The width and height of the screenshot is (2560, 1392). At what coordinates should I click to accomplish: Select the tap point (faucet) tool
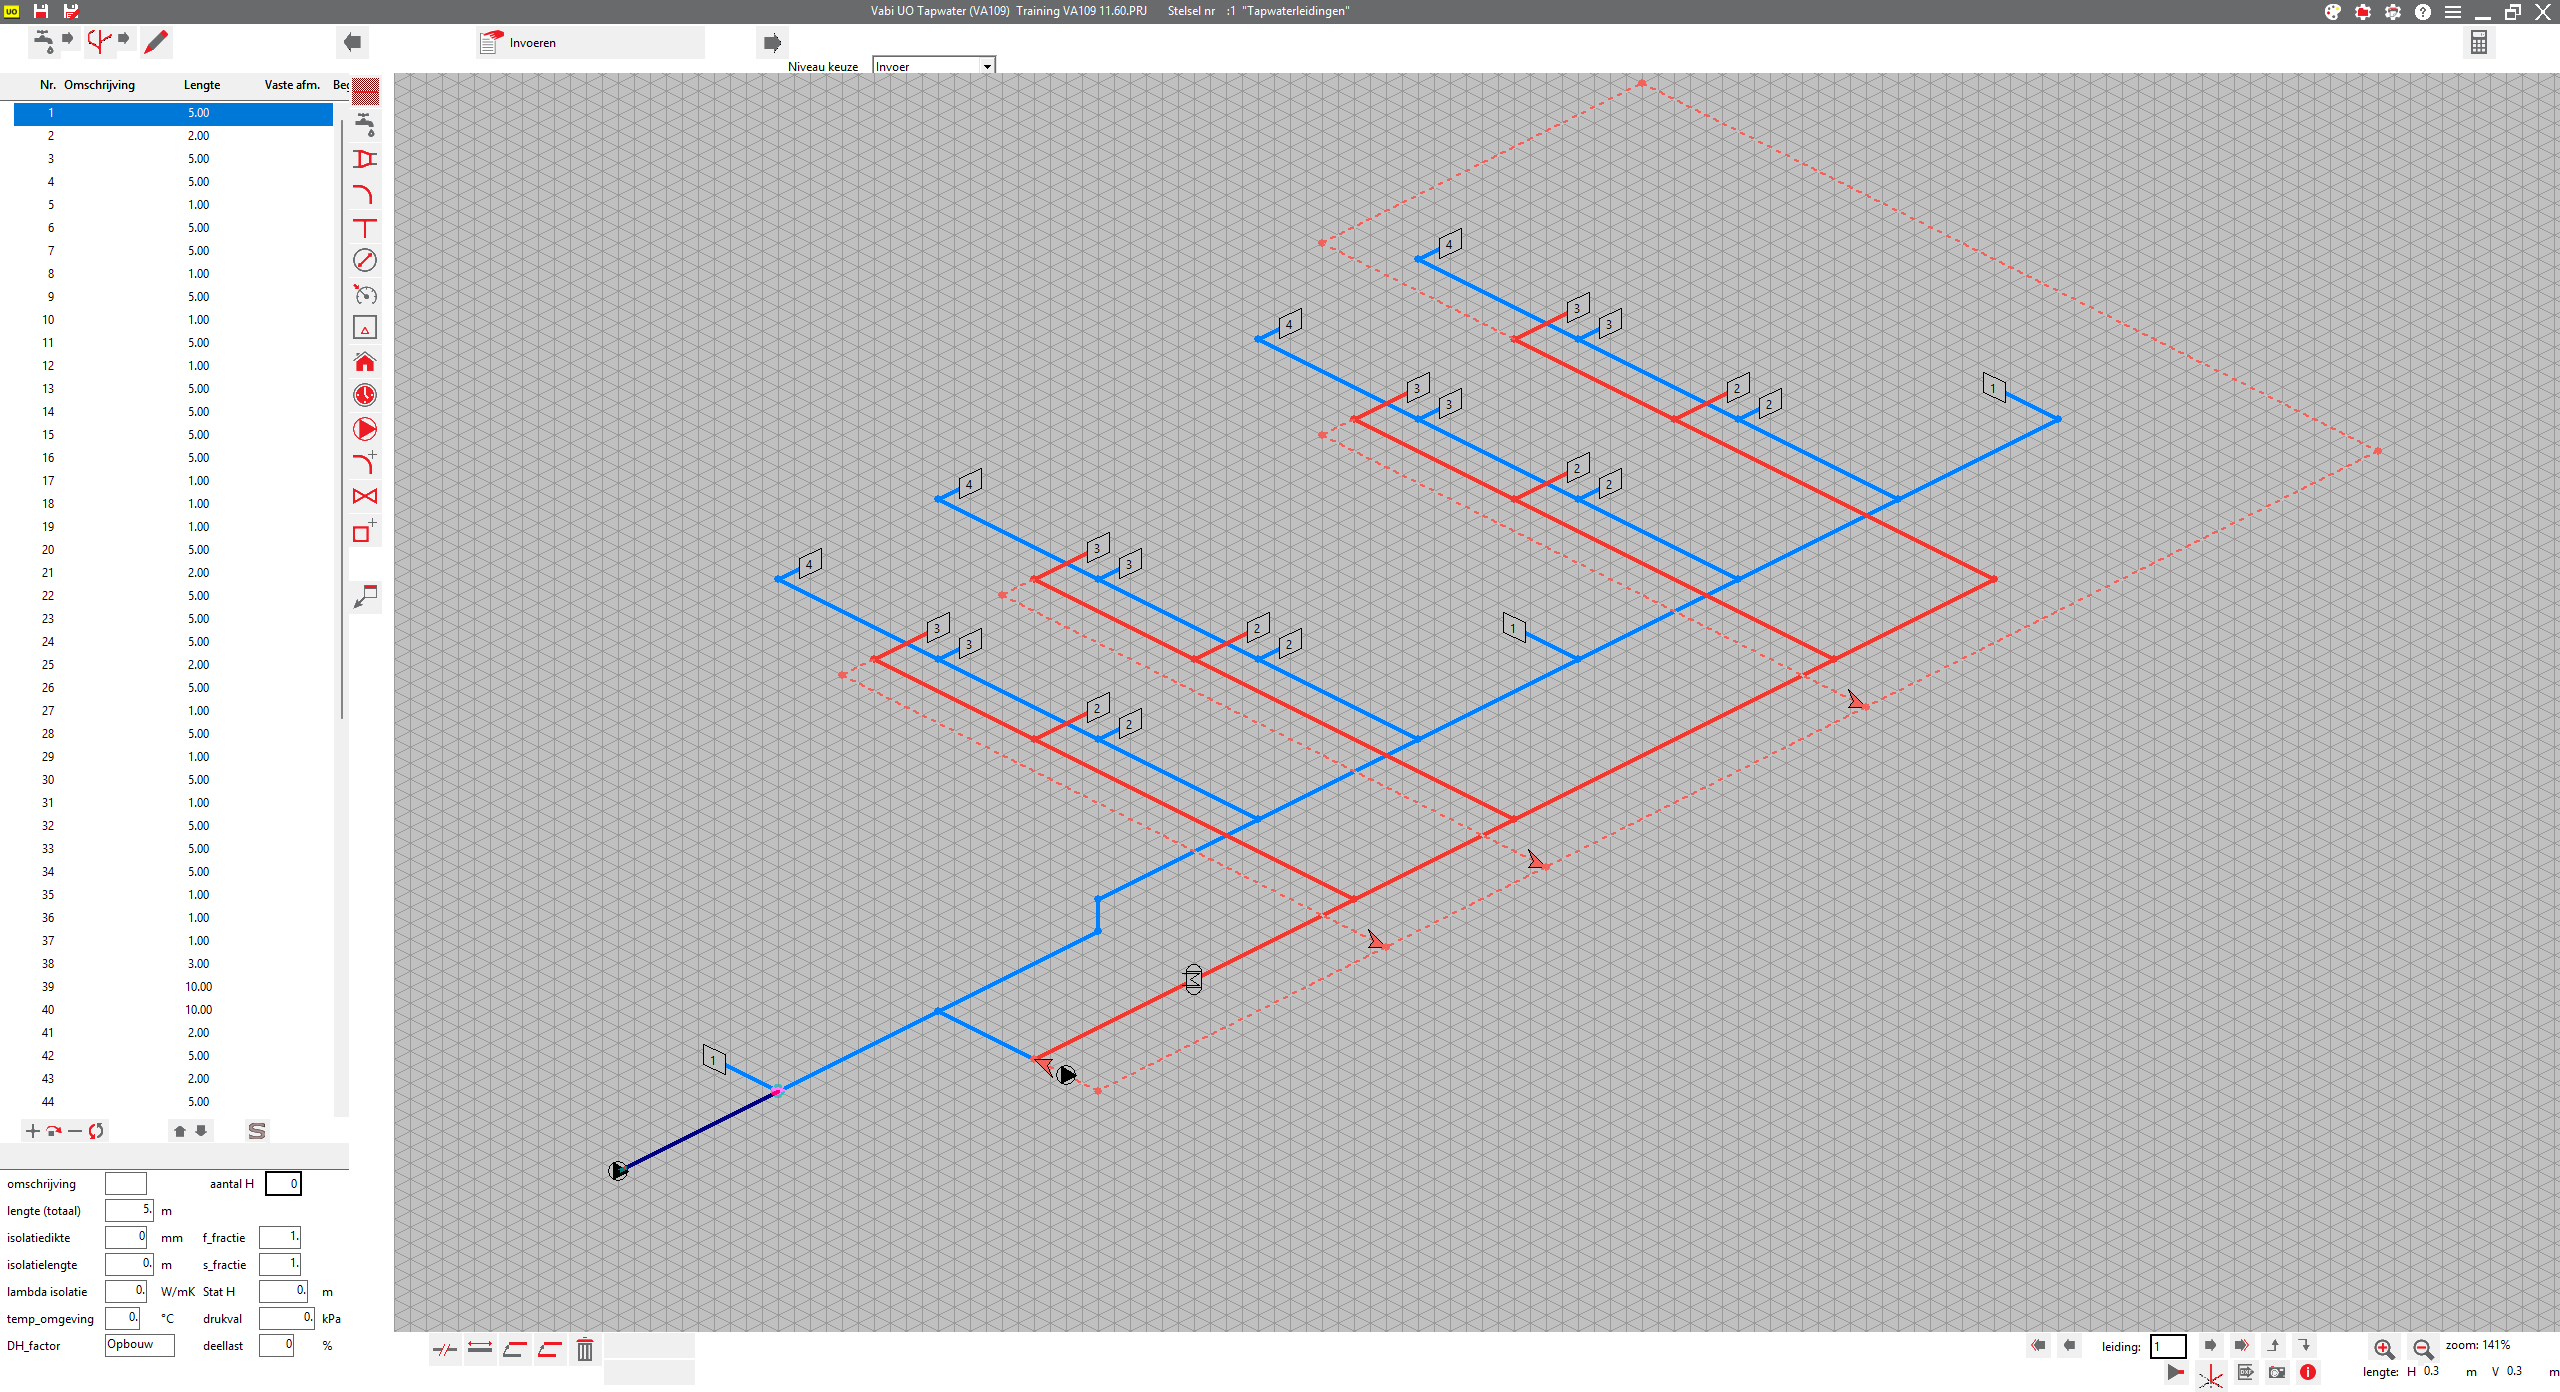(x=365, y=125)
